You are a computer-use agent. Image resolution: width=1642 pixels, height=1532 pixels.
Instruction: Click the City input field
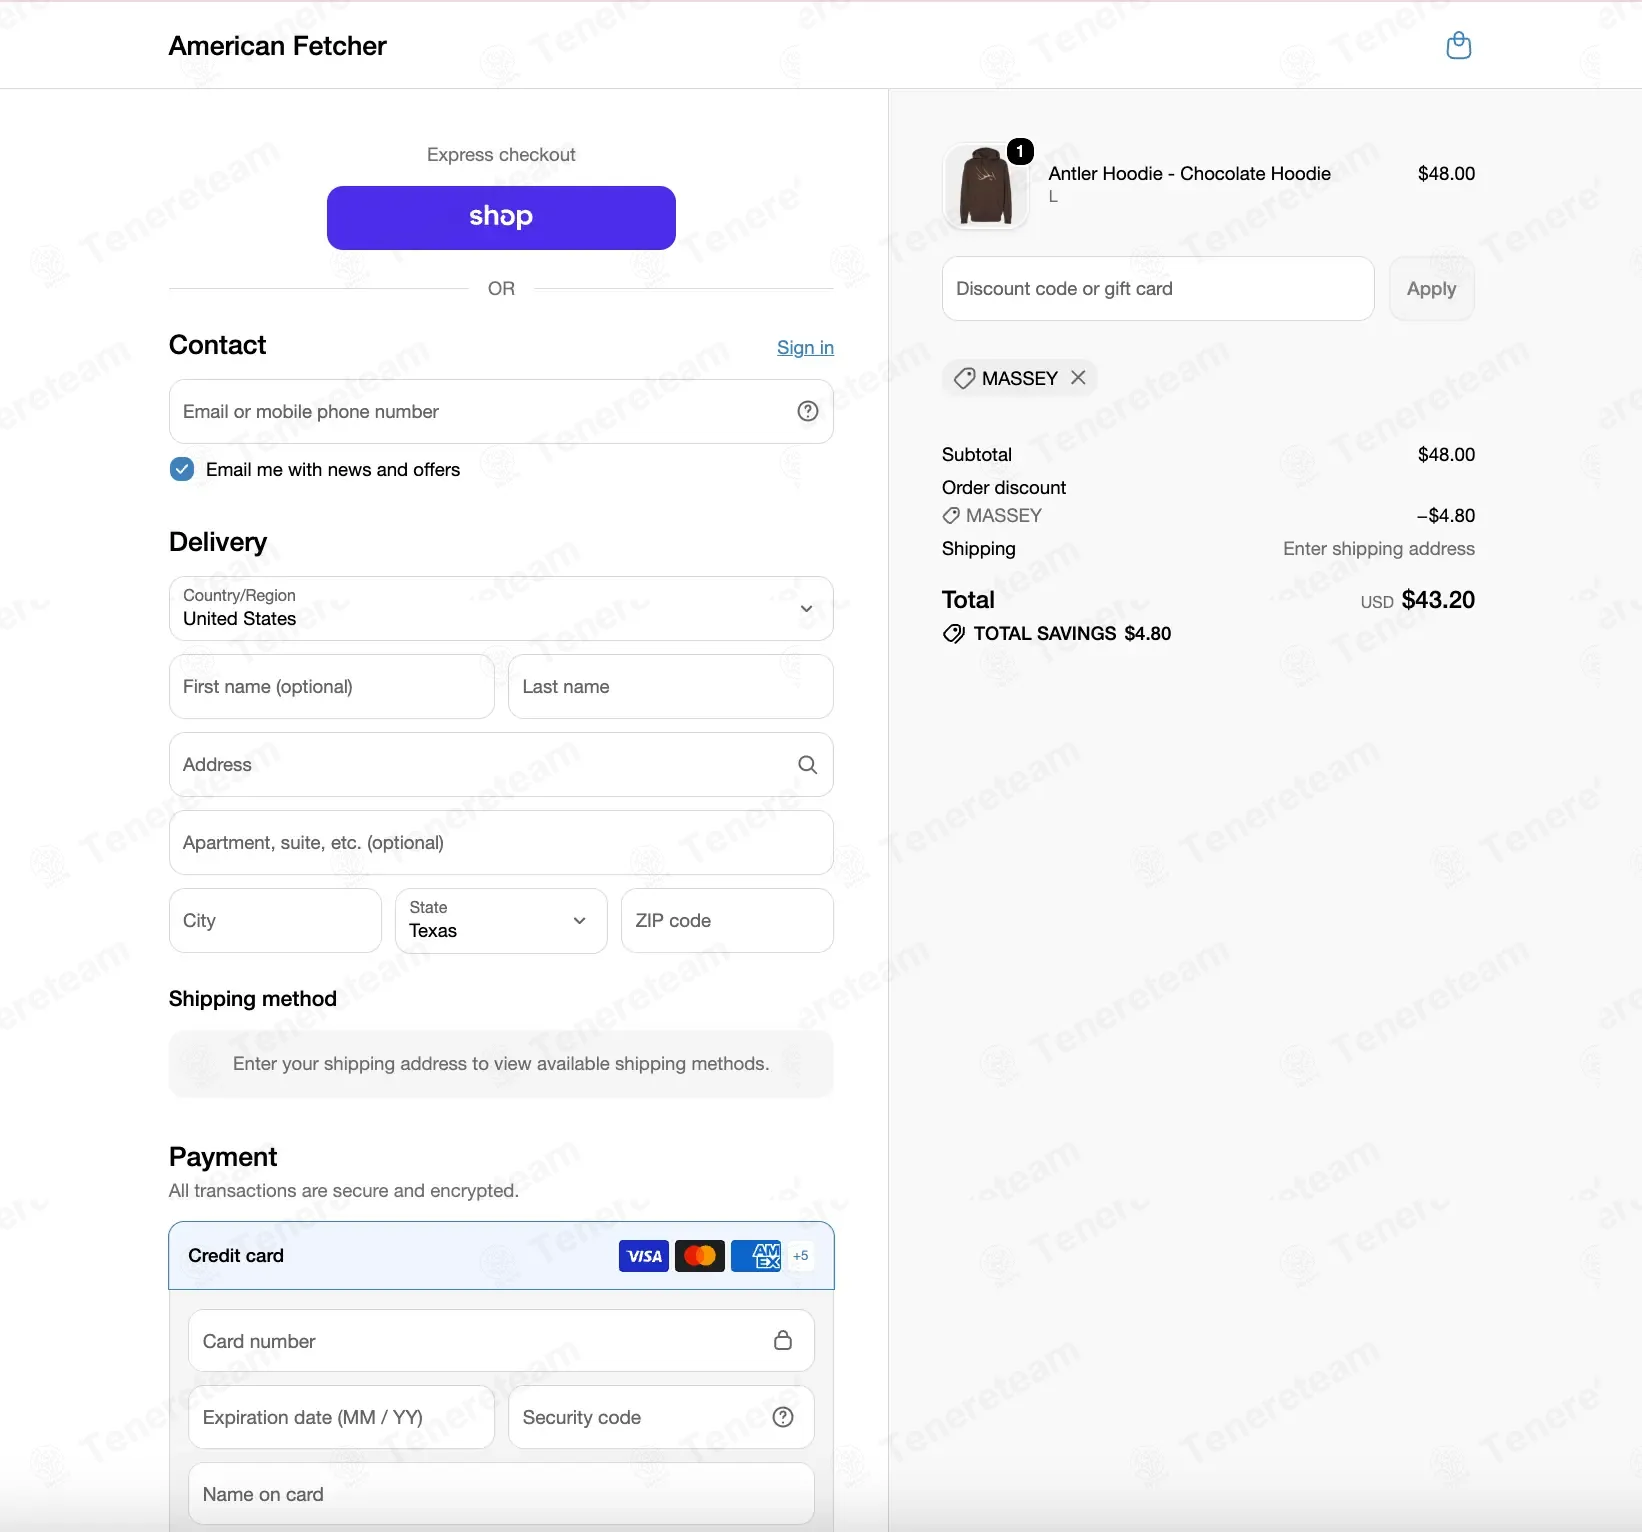click(x=275, y=920)
